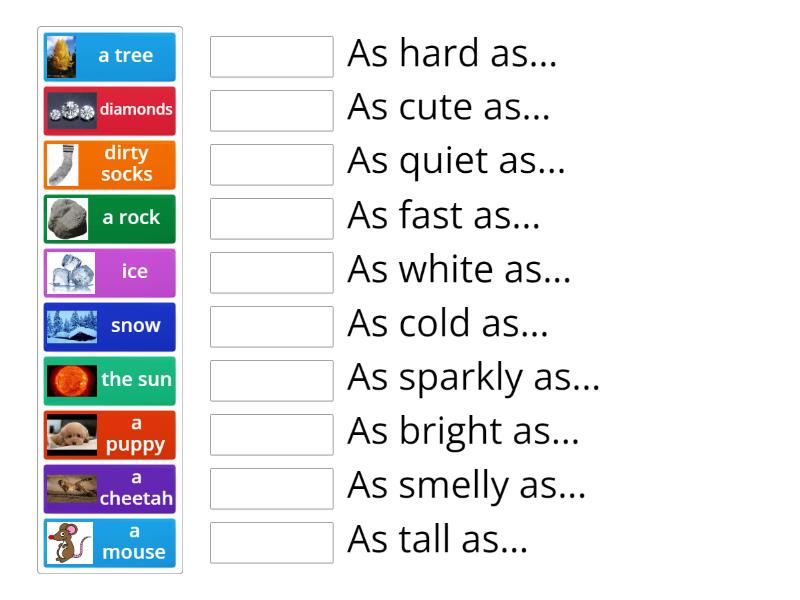Viewport: 800px width, 600px height.
Task: Select the 'diamonds' picture tile
Action: 109,111
